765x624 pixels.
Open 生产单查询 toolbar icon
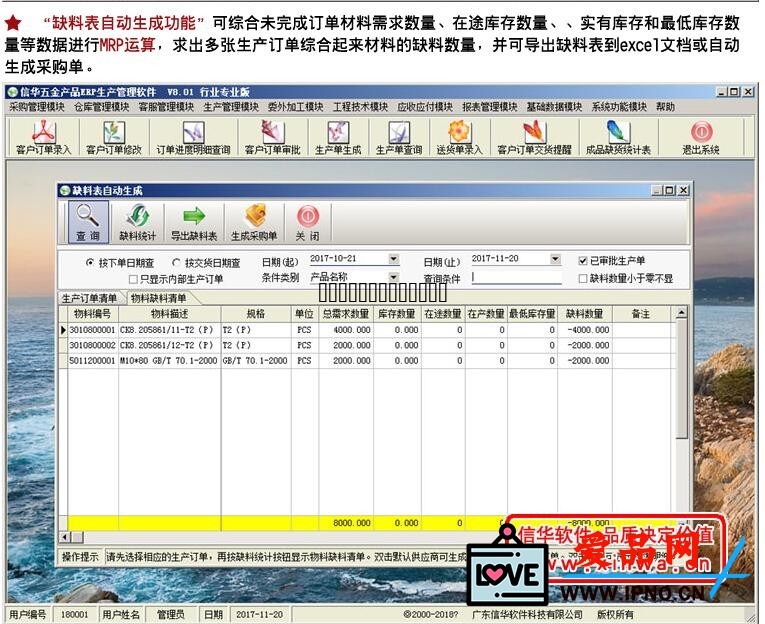click(x=399, y=137)
